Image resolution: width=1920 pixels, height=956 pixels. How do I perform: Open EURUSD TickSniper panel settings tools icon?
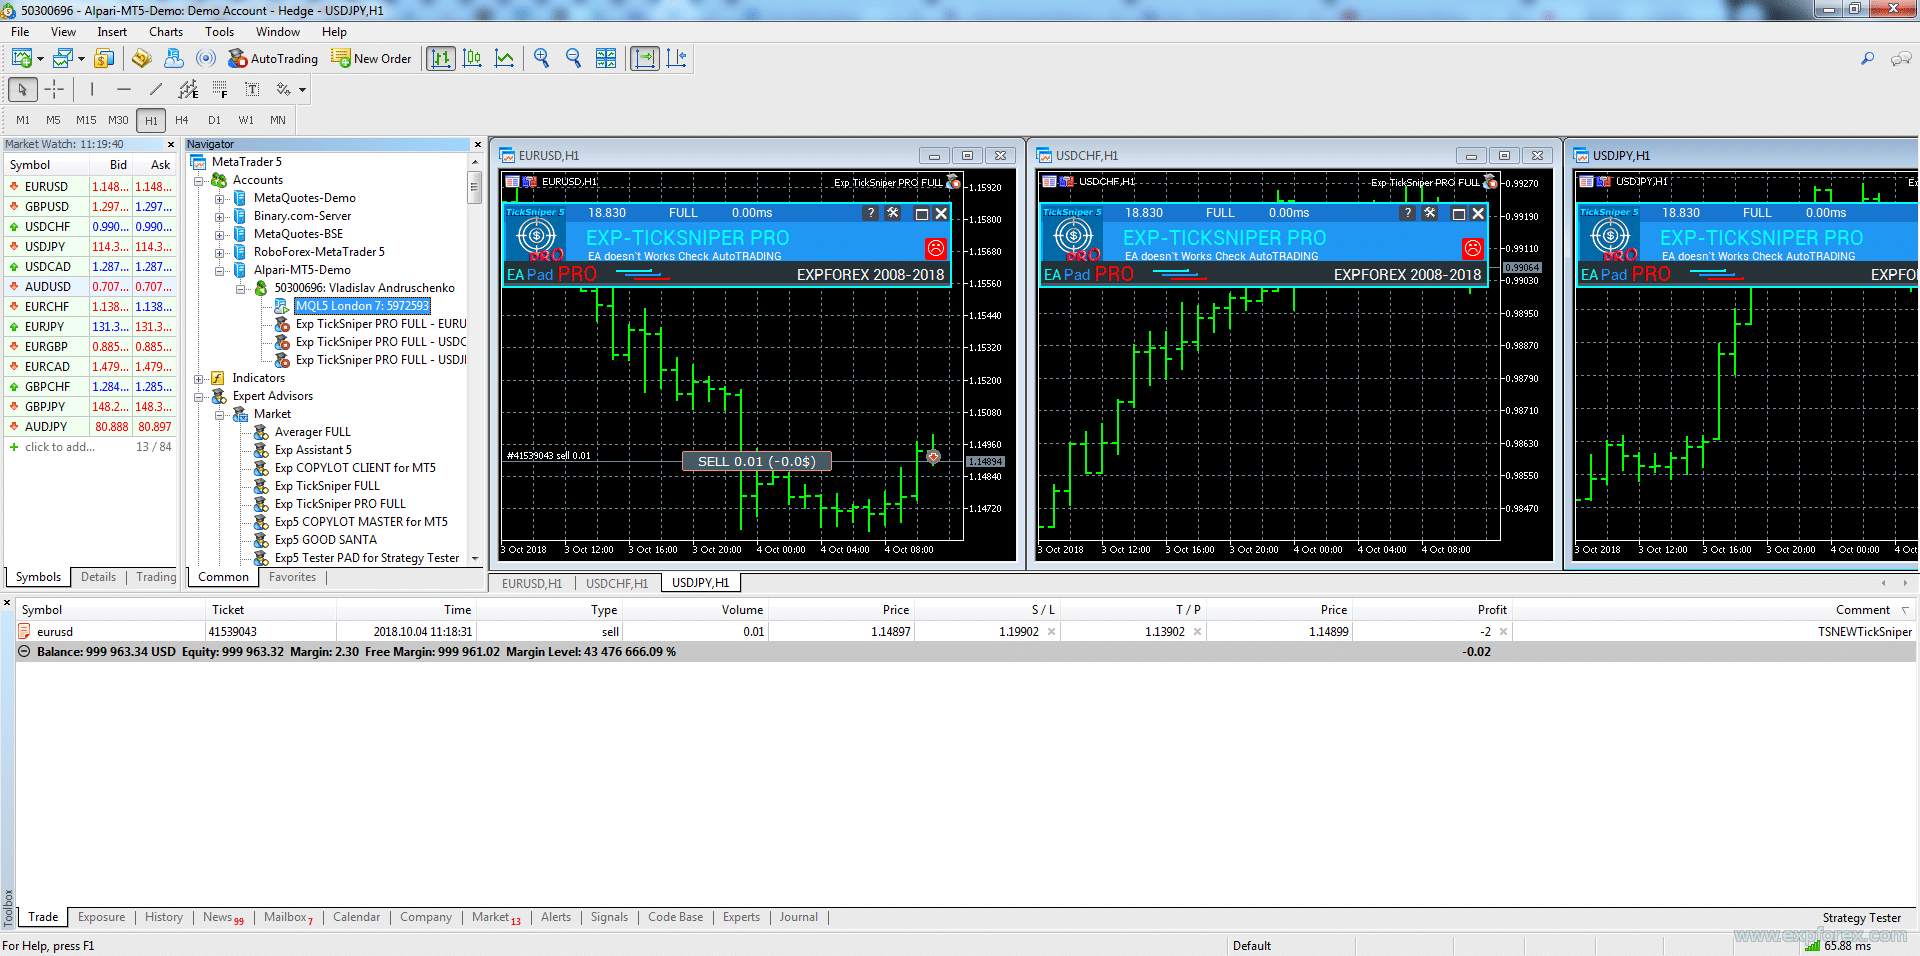(893, 213)
